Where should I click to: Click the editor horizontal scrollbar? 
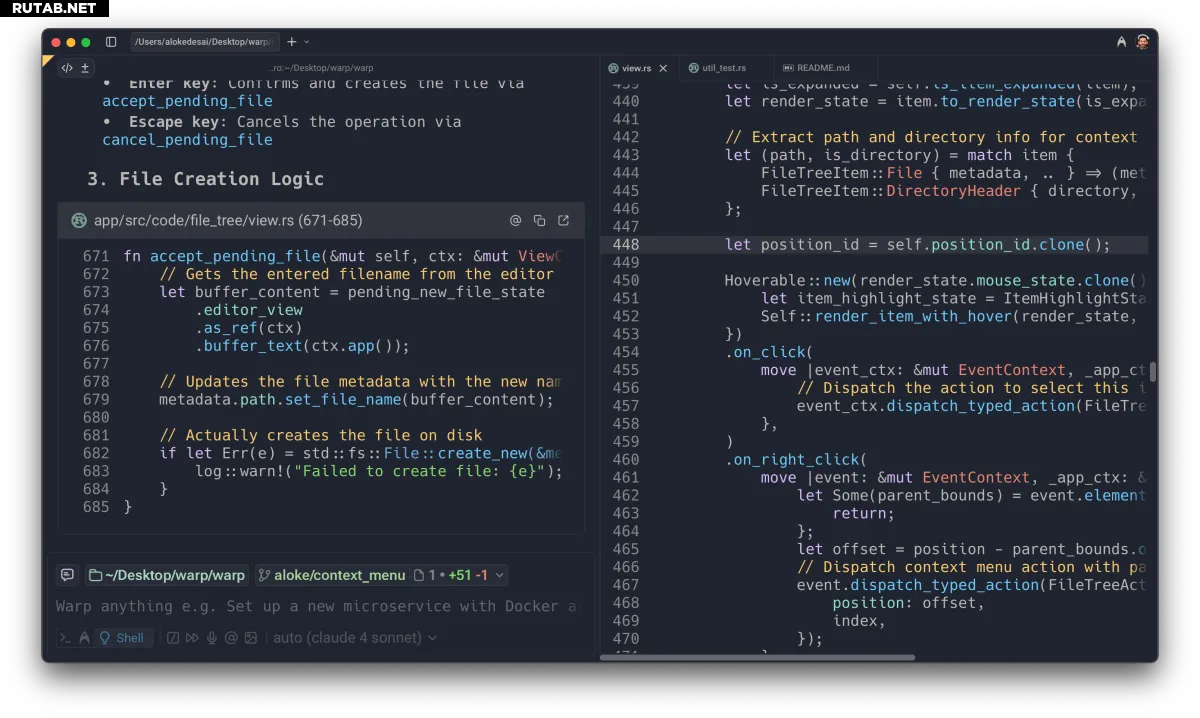coord(757,657)
